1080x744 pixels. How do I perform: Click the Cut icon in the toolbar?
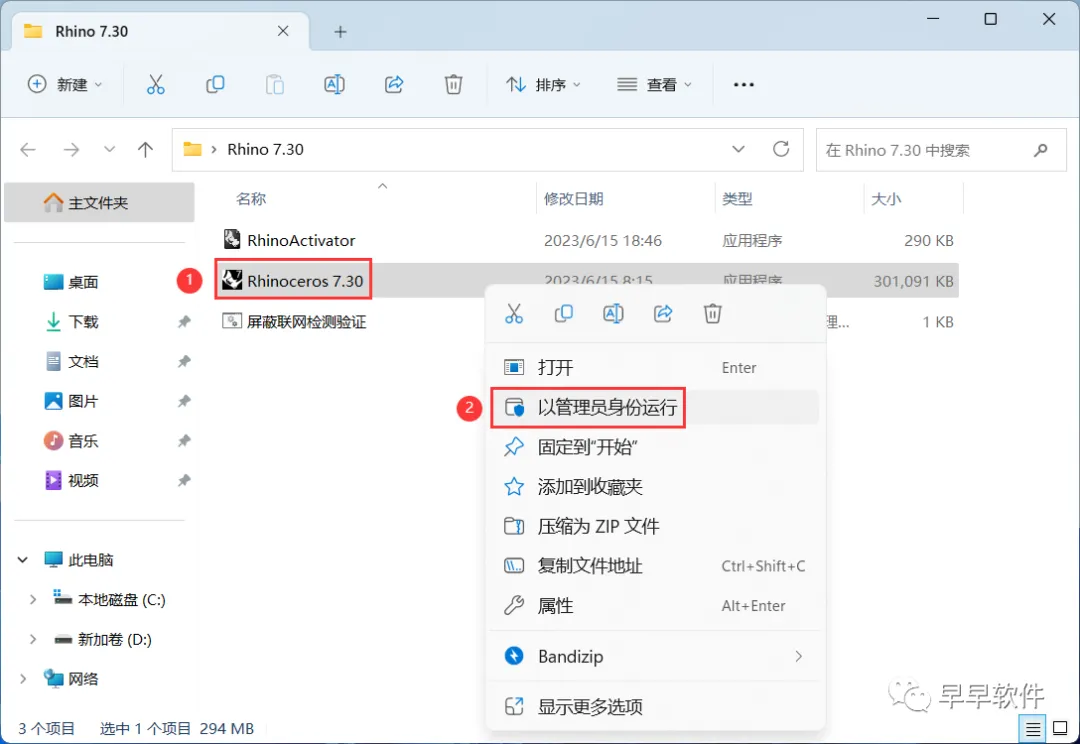(156, 85)
